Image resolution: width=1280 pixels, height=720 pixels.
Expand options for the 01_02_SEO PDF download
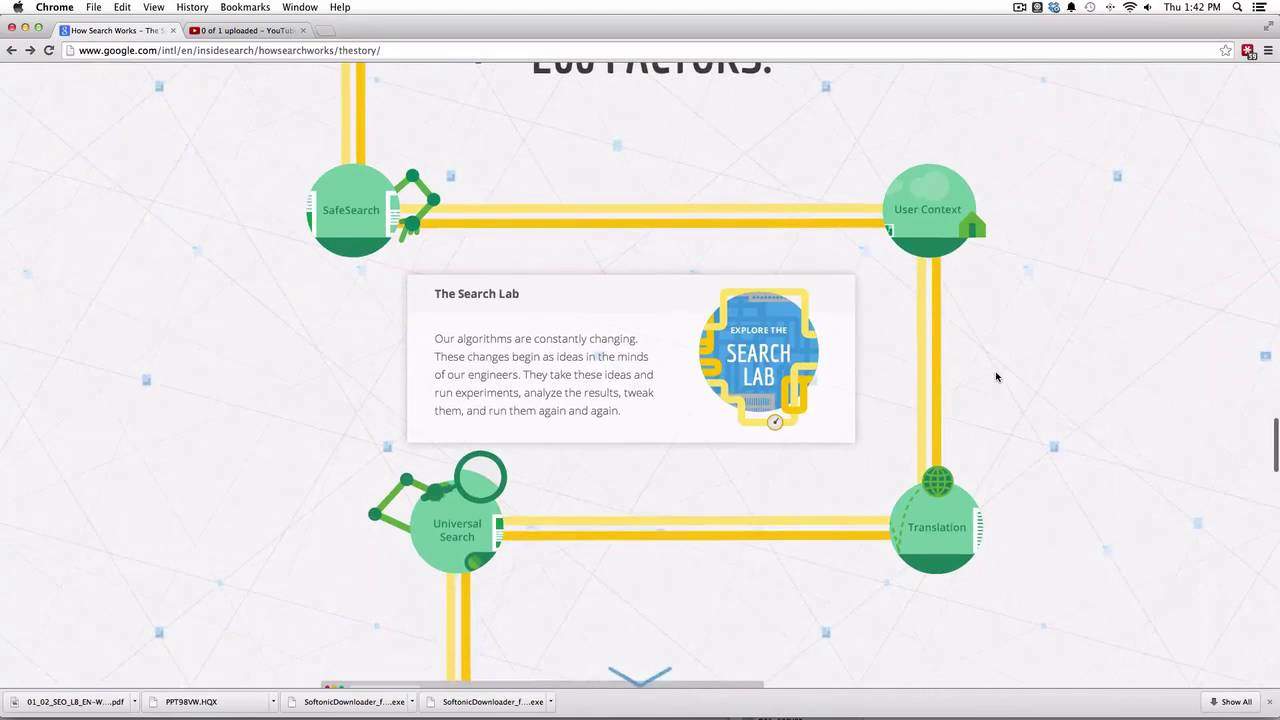[134, 702]
